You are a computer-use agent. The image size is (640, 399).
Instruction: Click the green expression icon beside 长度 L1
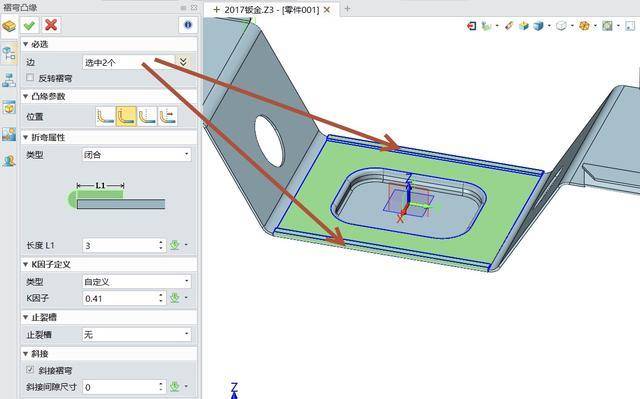pos(175,245)
